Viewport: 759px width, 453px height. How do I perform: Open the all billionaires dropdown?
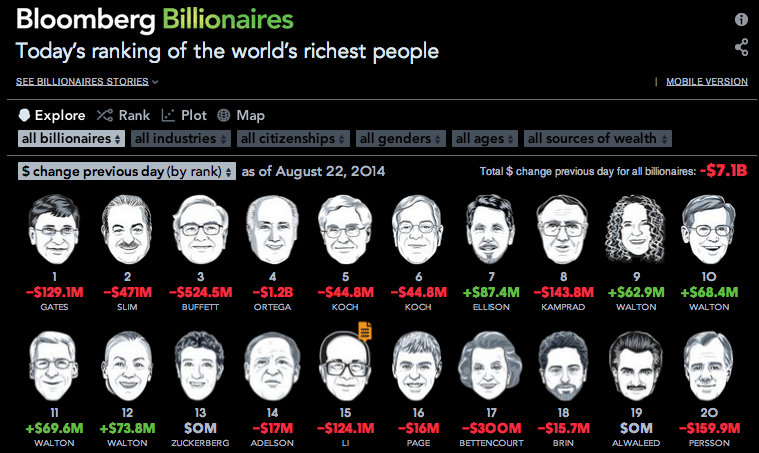click(x=71, y=139)
